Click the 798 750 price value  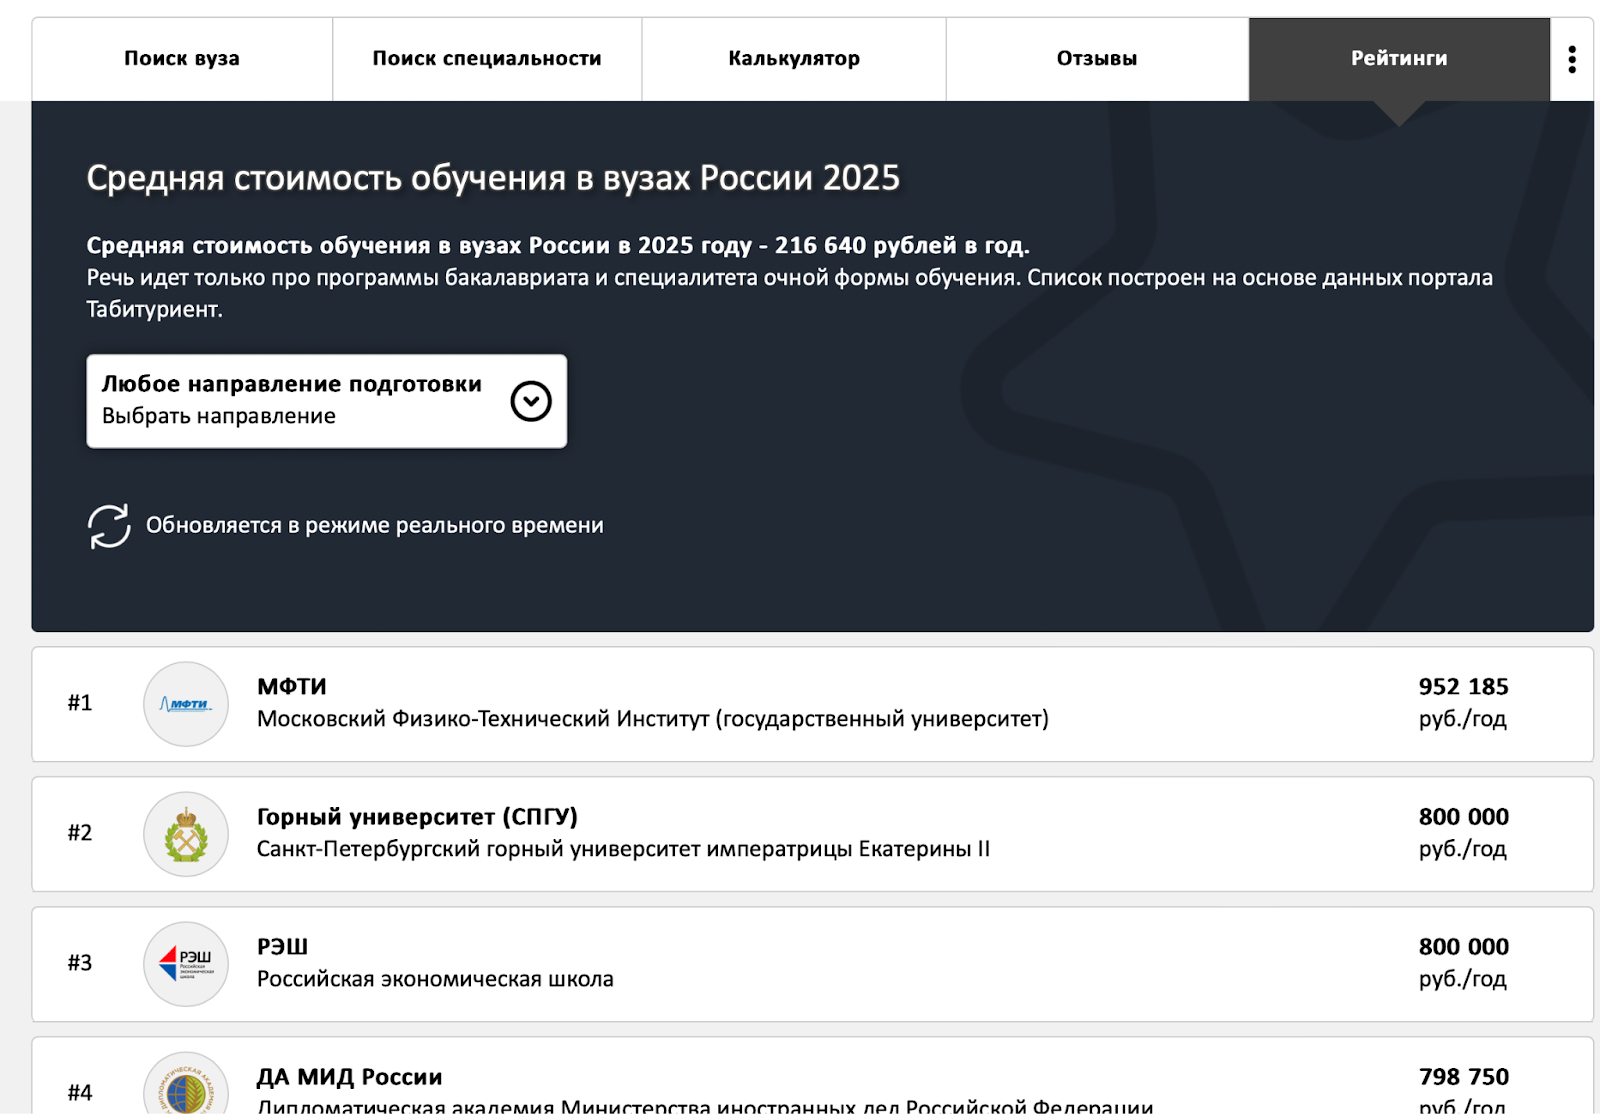[1463, 1077]
